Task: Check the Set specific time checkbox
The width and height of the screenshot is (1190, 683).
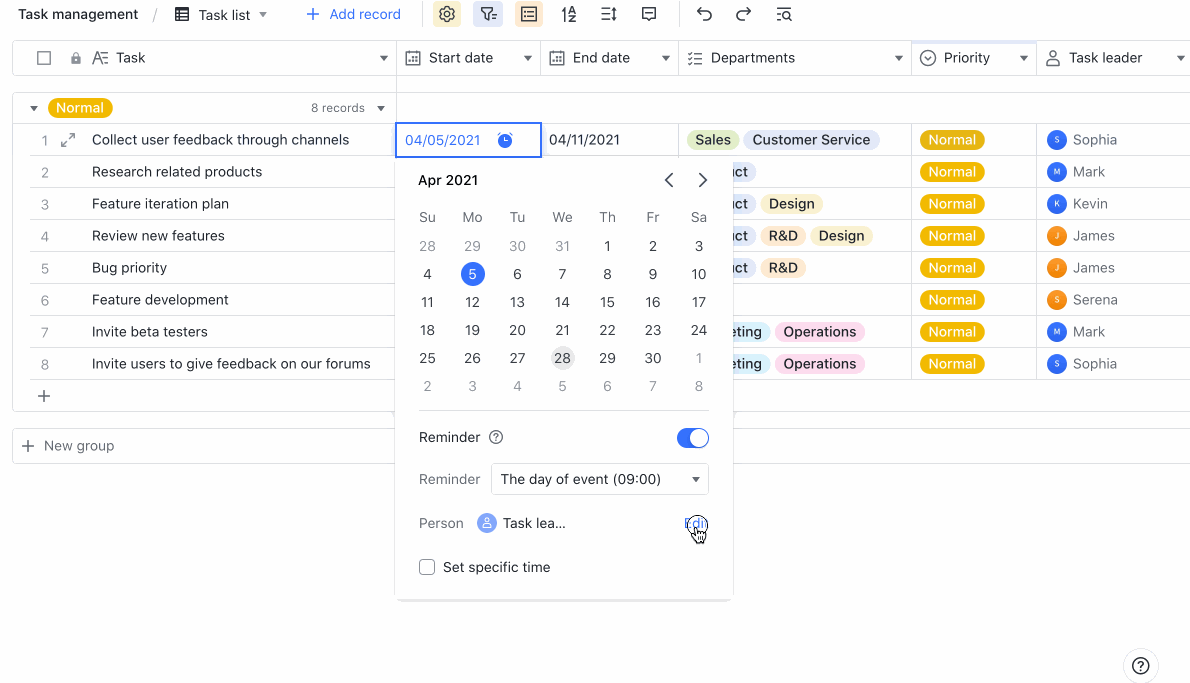Action: coord(427,566)
